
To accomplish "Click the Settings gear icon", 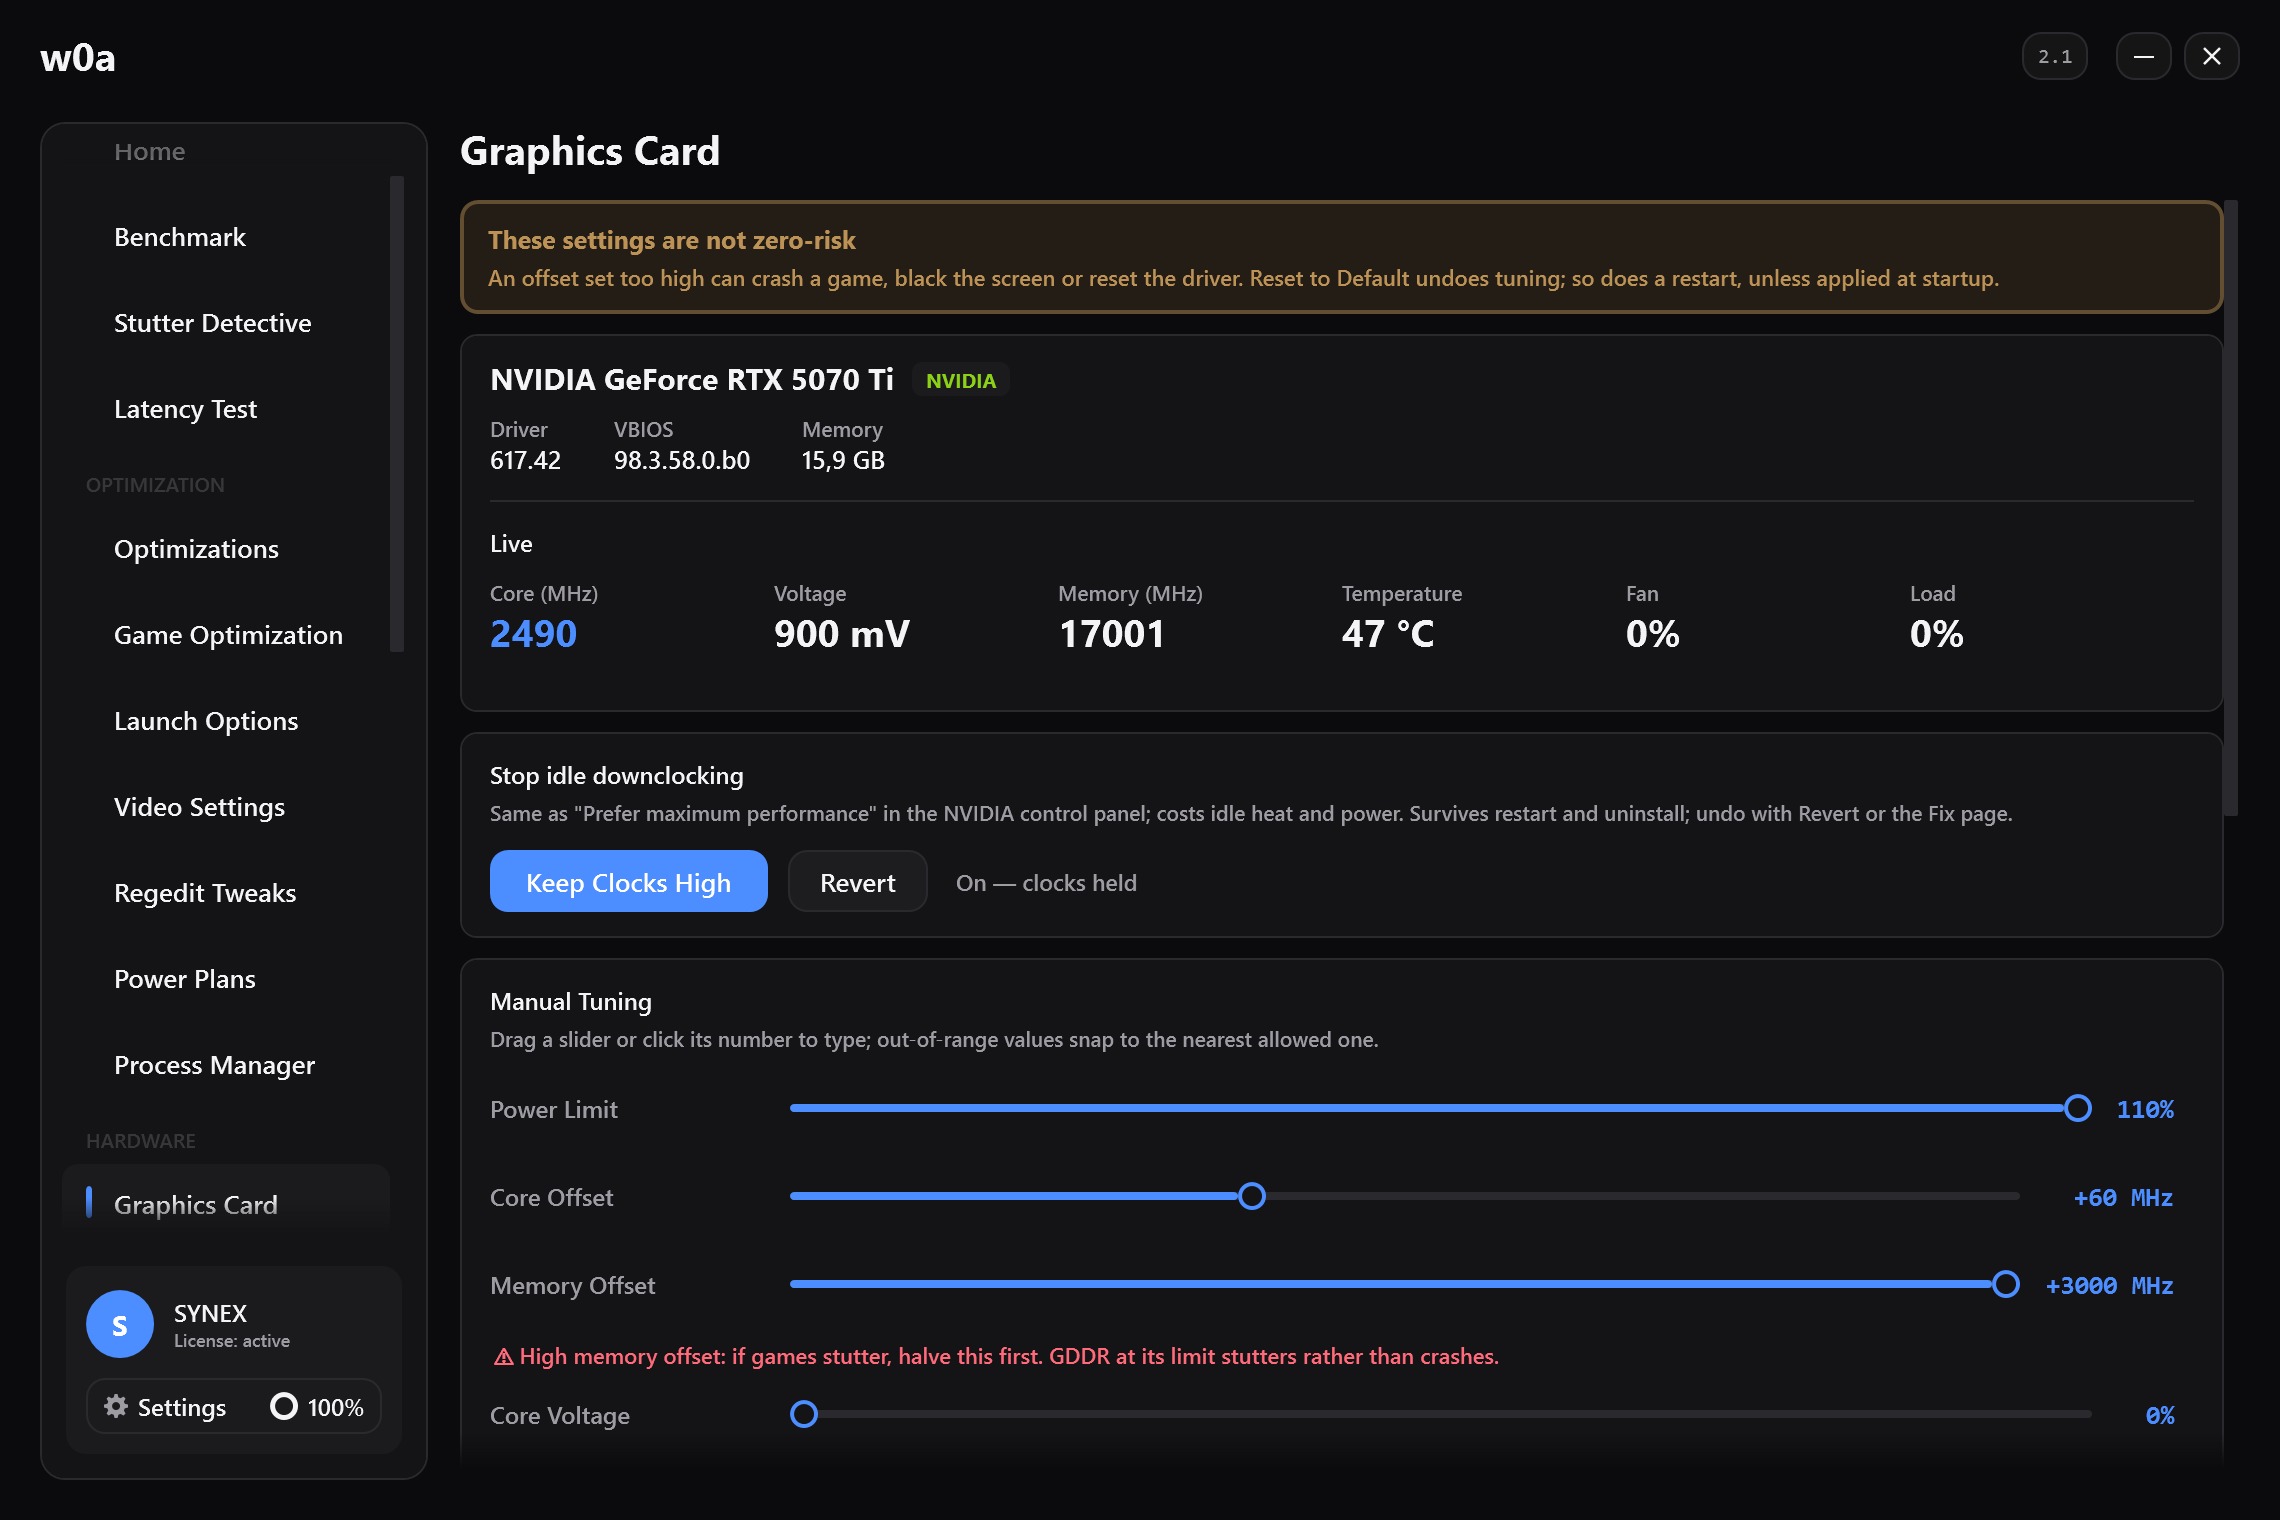I will point(116,1406).
